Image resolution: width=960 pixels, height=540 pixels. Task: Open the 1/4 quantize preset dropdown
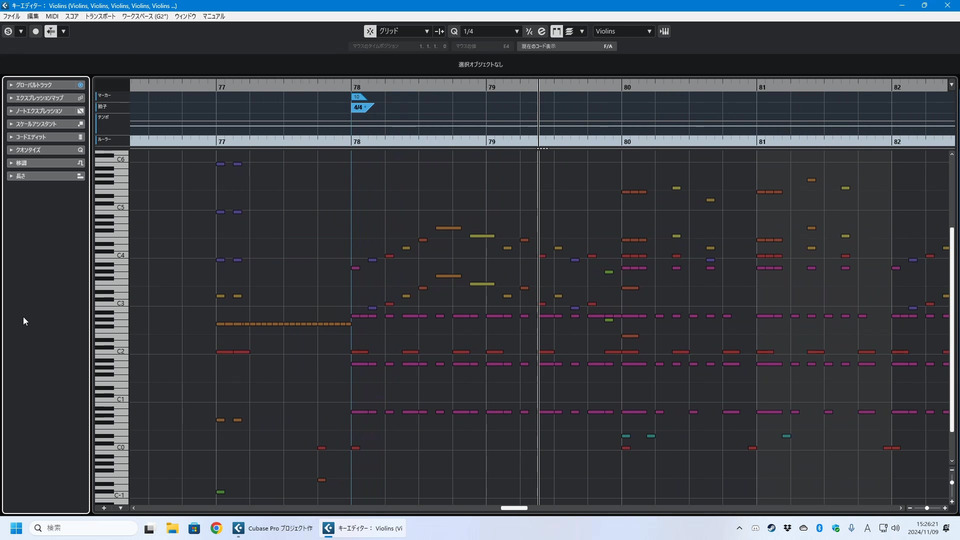point(490,31)
